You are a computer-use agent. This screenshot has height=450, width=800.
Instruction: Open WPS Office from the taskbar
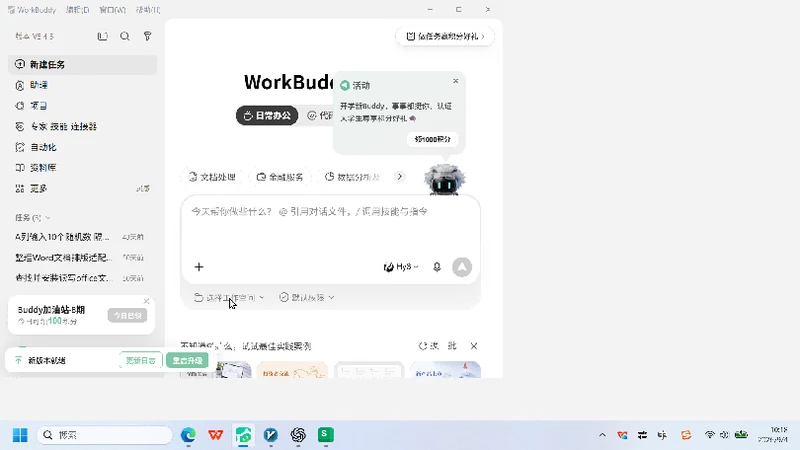point(216,435)
